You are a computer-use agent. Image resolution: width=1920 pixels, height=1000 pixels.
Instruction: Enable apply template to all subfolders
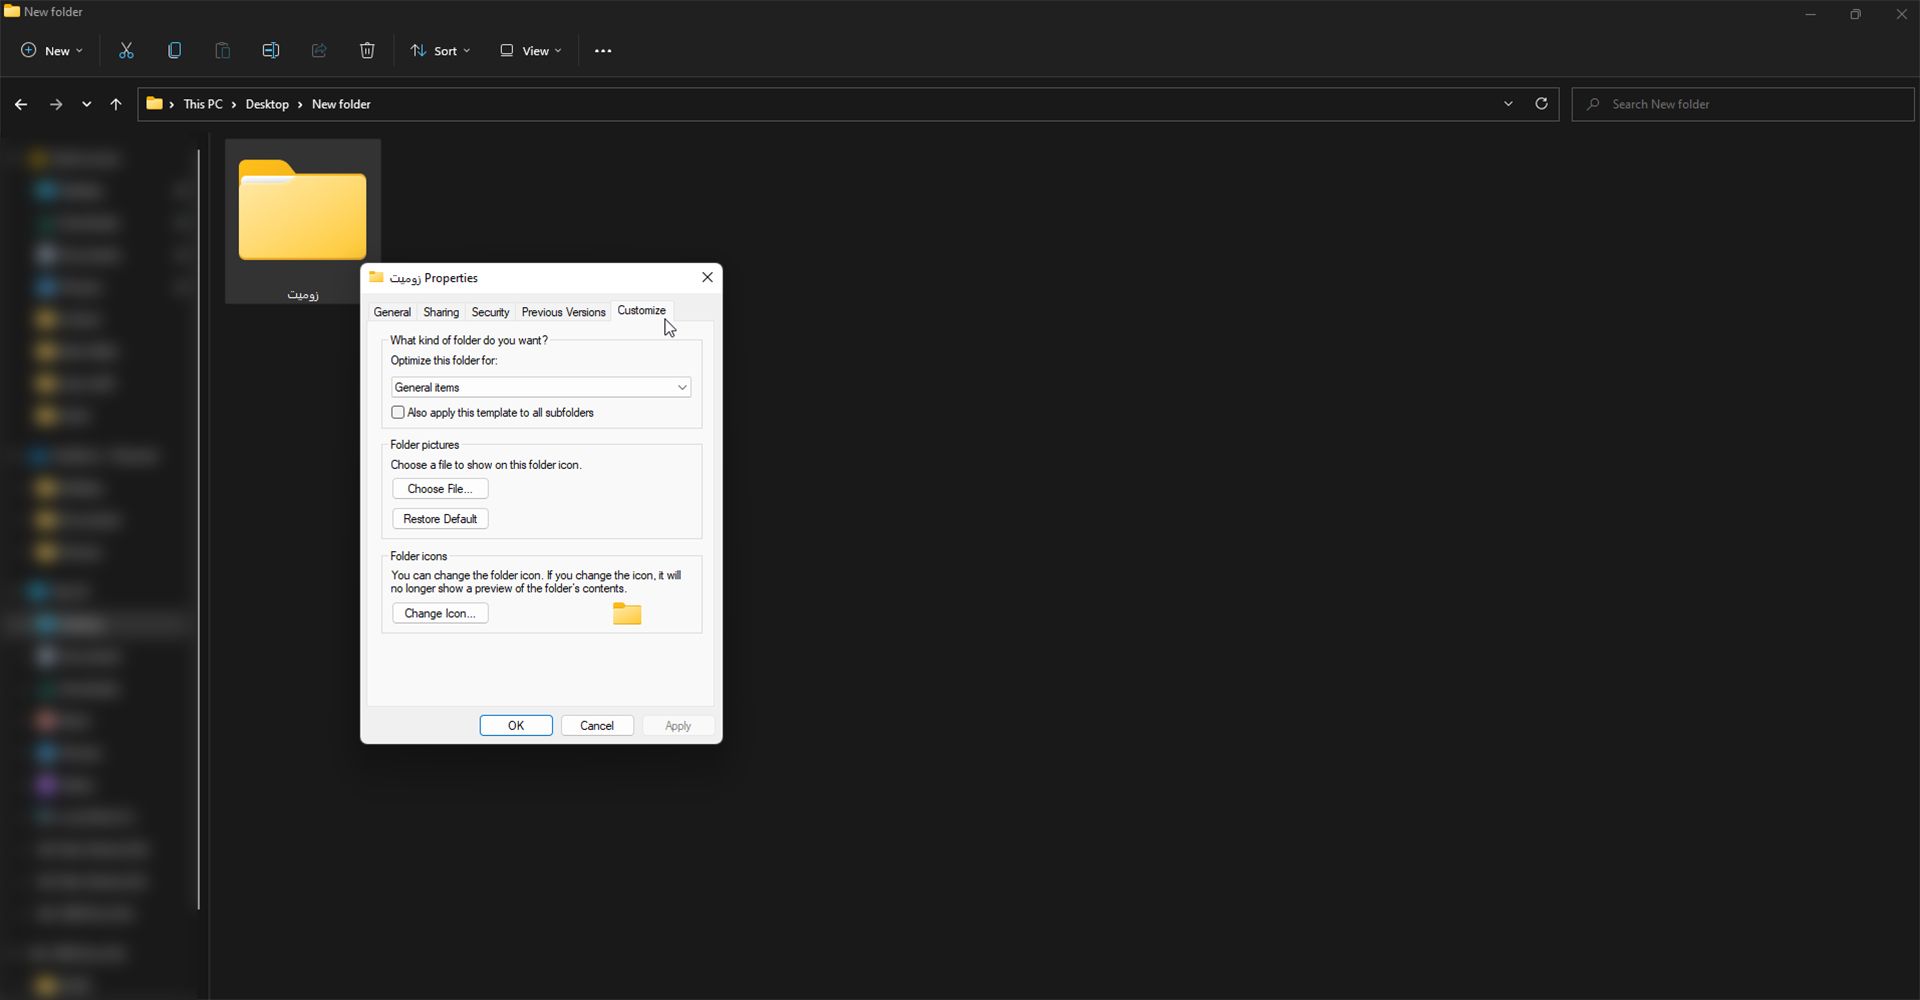398,413
